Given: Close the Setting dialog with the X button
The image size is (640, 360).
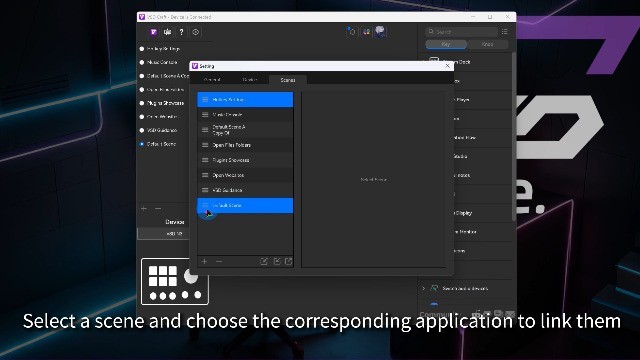Looking at the screenshot, I should pyautogui.click(x=447, y=66).
